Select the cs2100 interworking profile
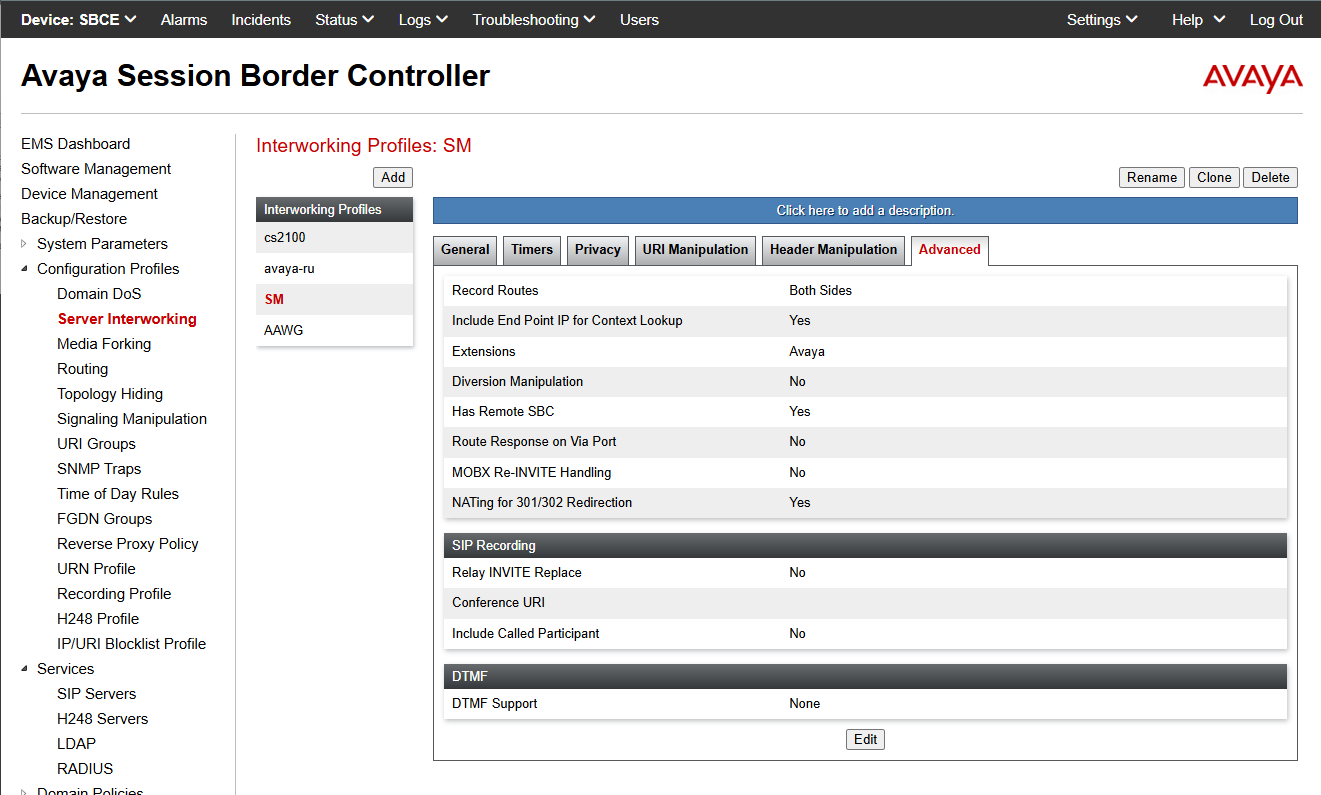 [285, 238]
